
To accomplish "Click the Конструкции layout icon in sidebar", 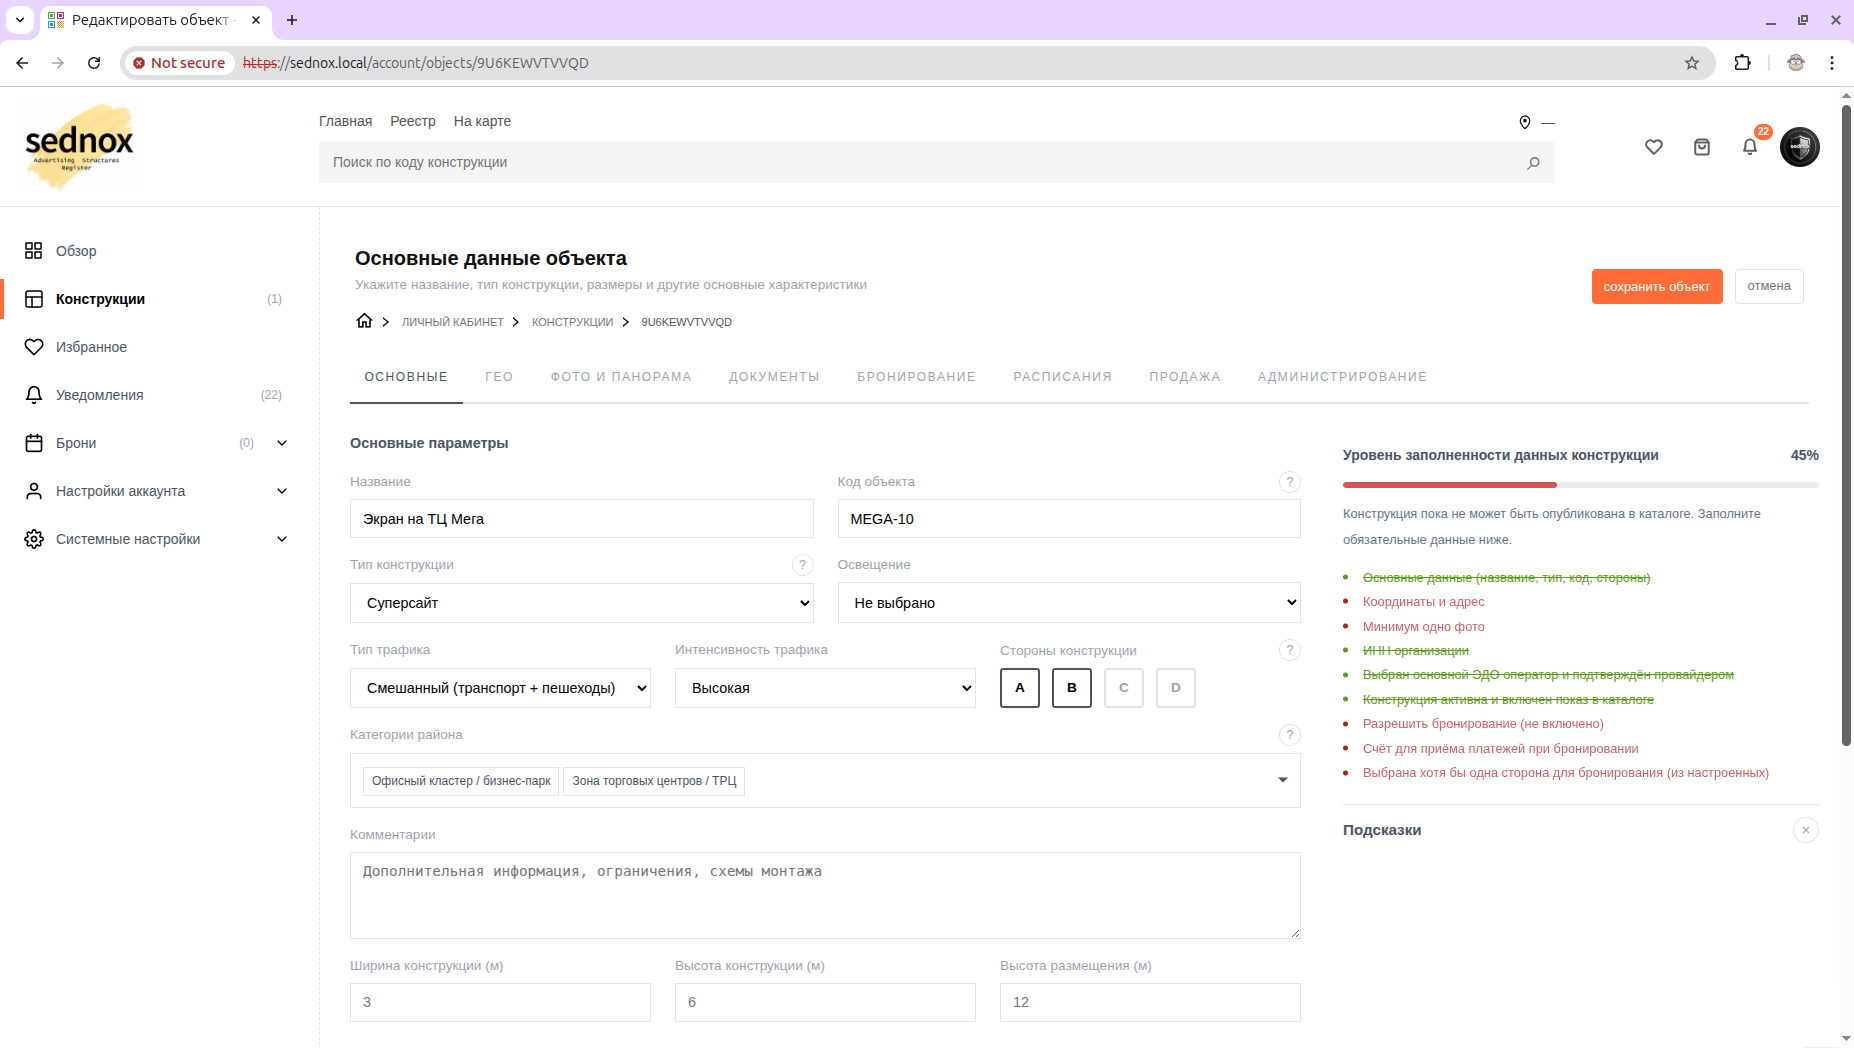I will (34, 299).
